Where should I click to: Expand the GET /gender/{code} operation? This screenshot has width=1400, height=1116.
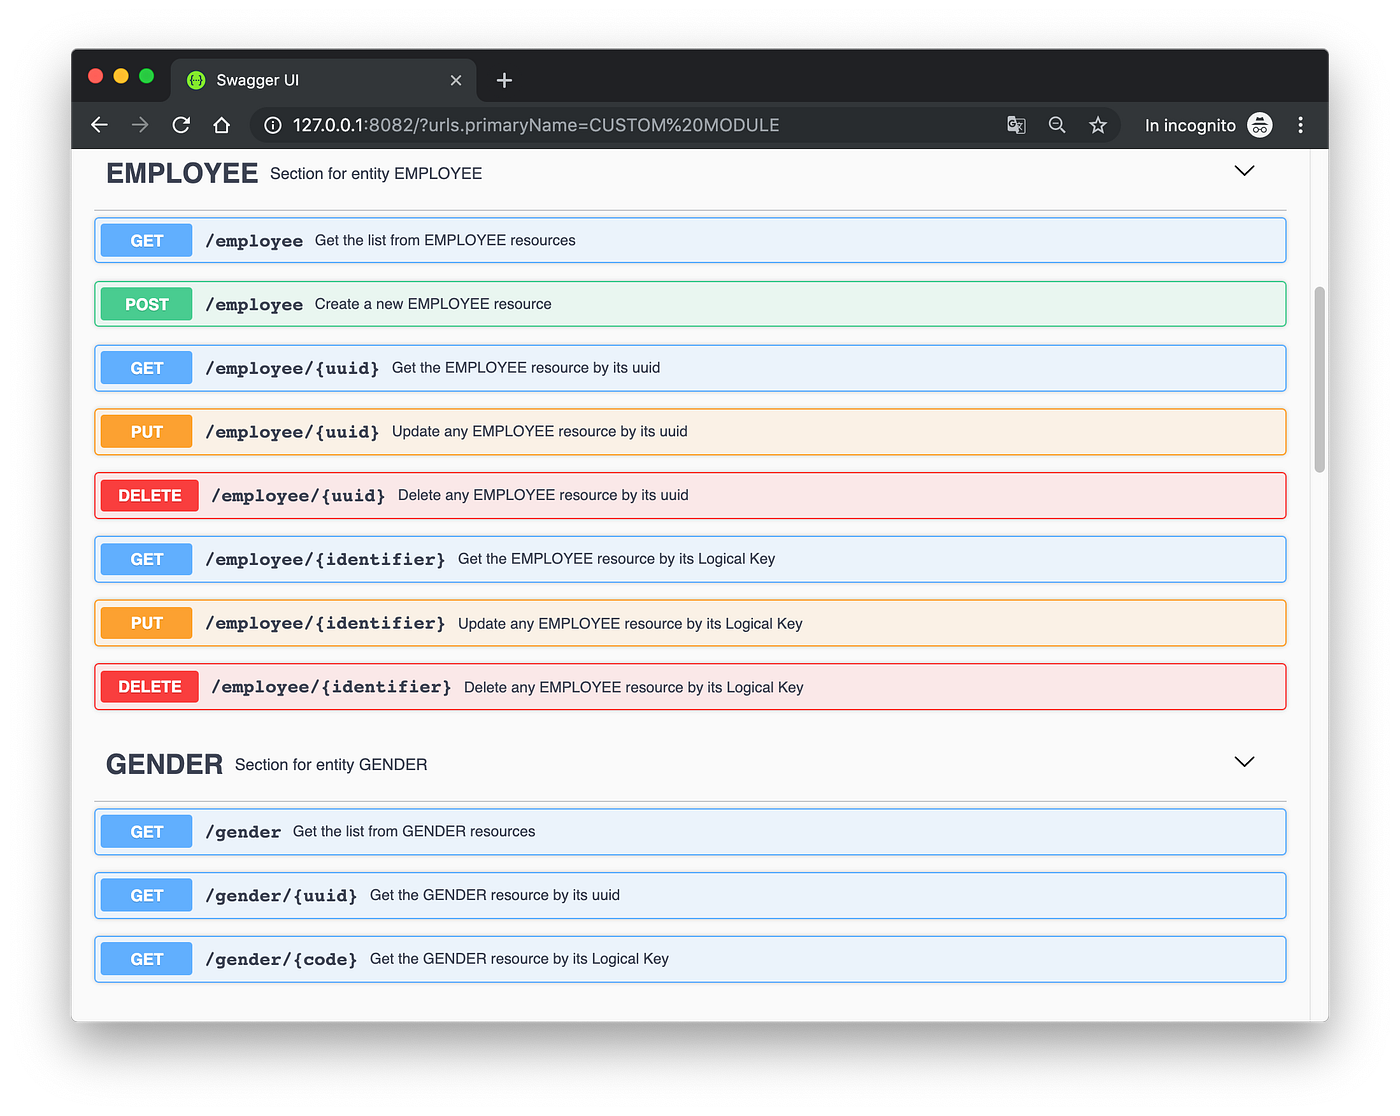(x=690, y=958)
